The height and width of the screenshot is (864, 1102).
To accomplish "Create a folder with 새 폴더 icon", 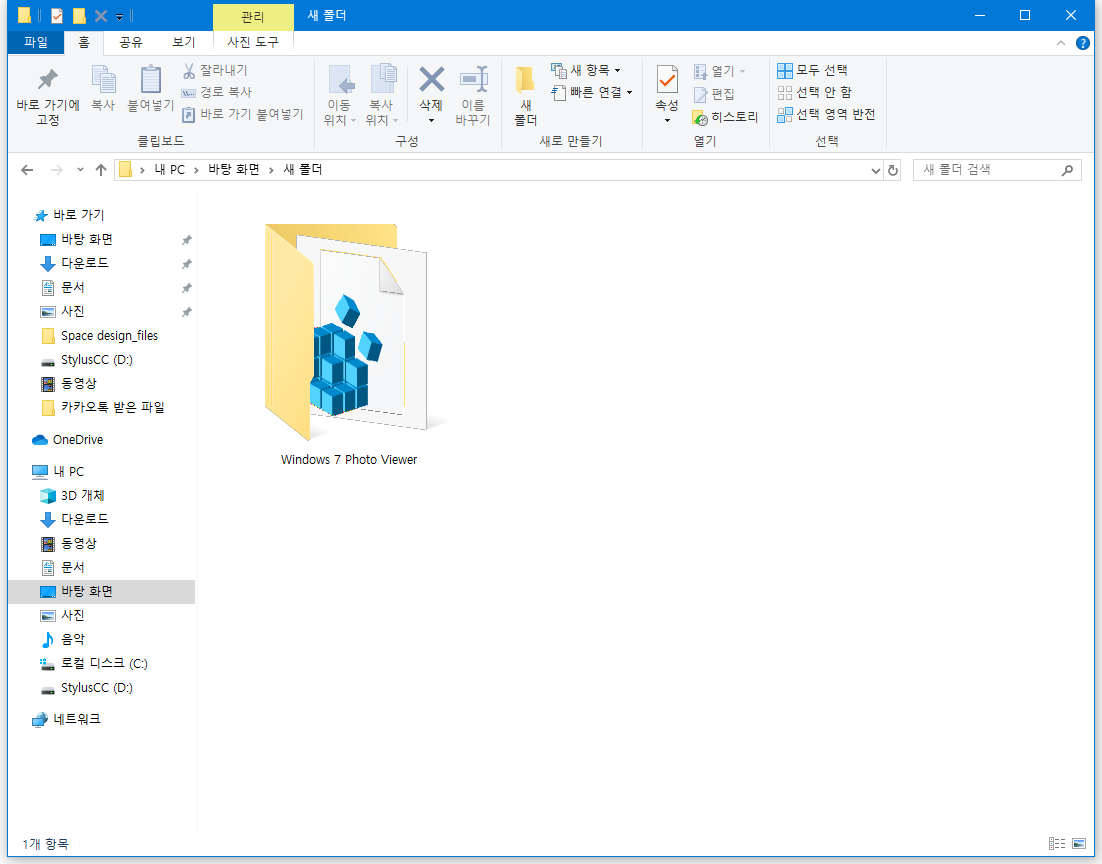I will point(525,79).
